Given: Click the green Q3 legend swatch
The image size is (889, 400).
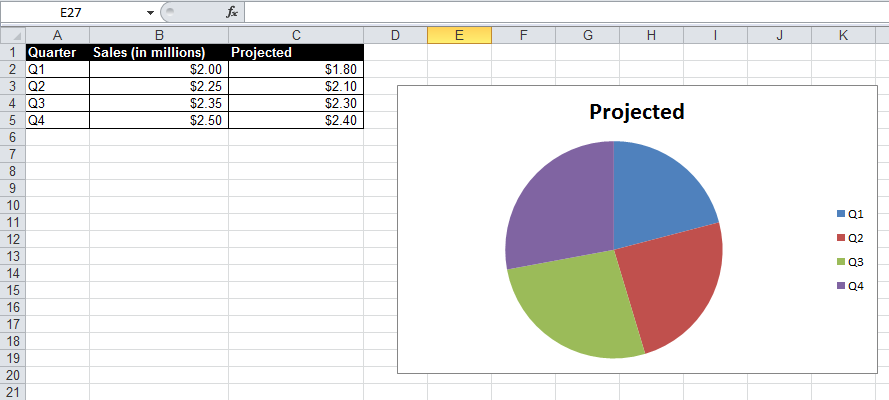Looking at the screenshot, I should click(841, 262).
